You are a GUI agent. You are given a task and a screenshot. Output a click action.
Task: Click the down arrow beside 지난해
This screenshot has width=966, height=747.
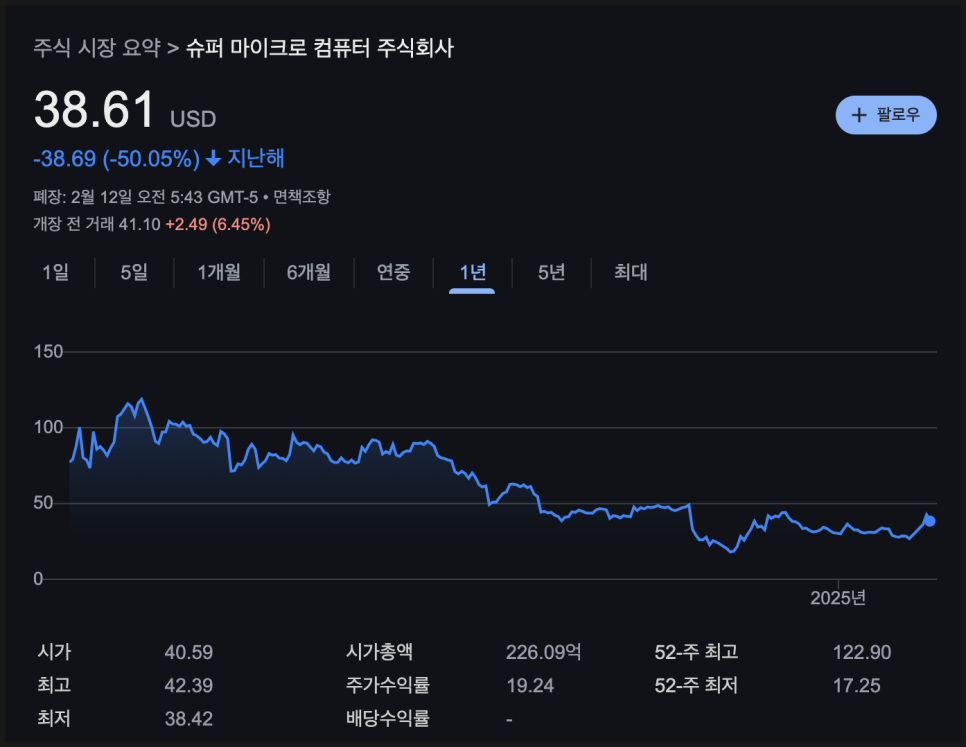pos(213,159)
